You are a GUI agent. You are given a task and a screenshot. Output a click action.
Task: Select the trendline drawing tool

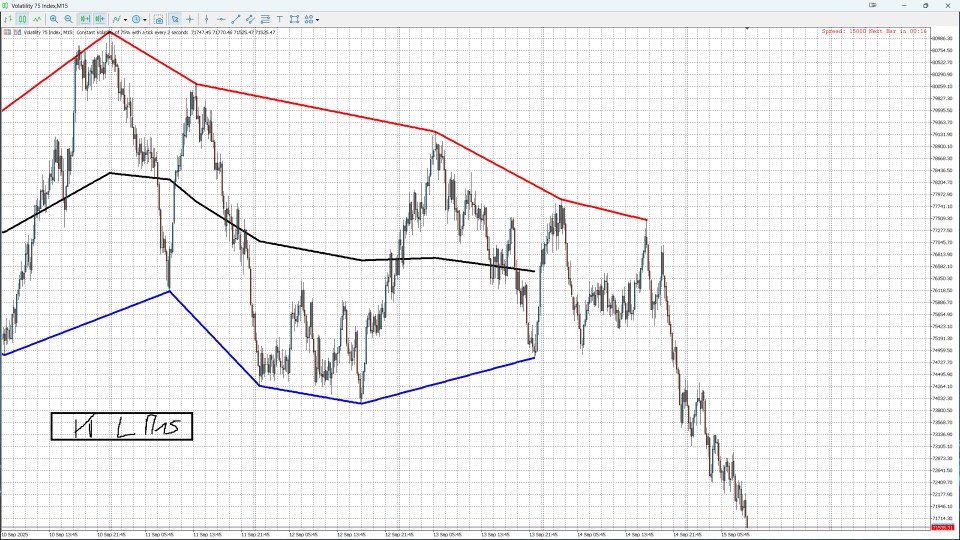click(236, 20)
